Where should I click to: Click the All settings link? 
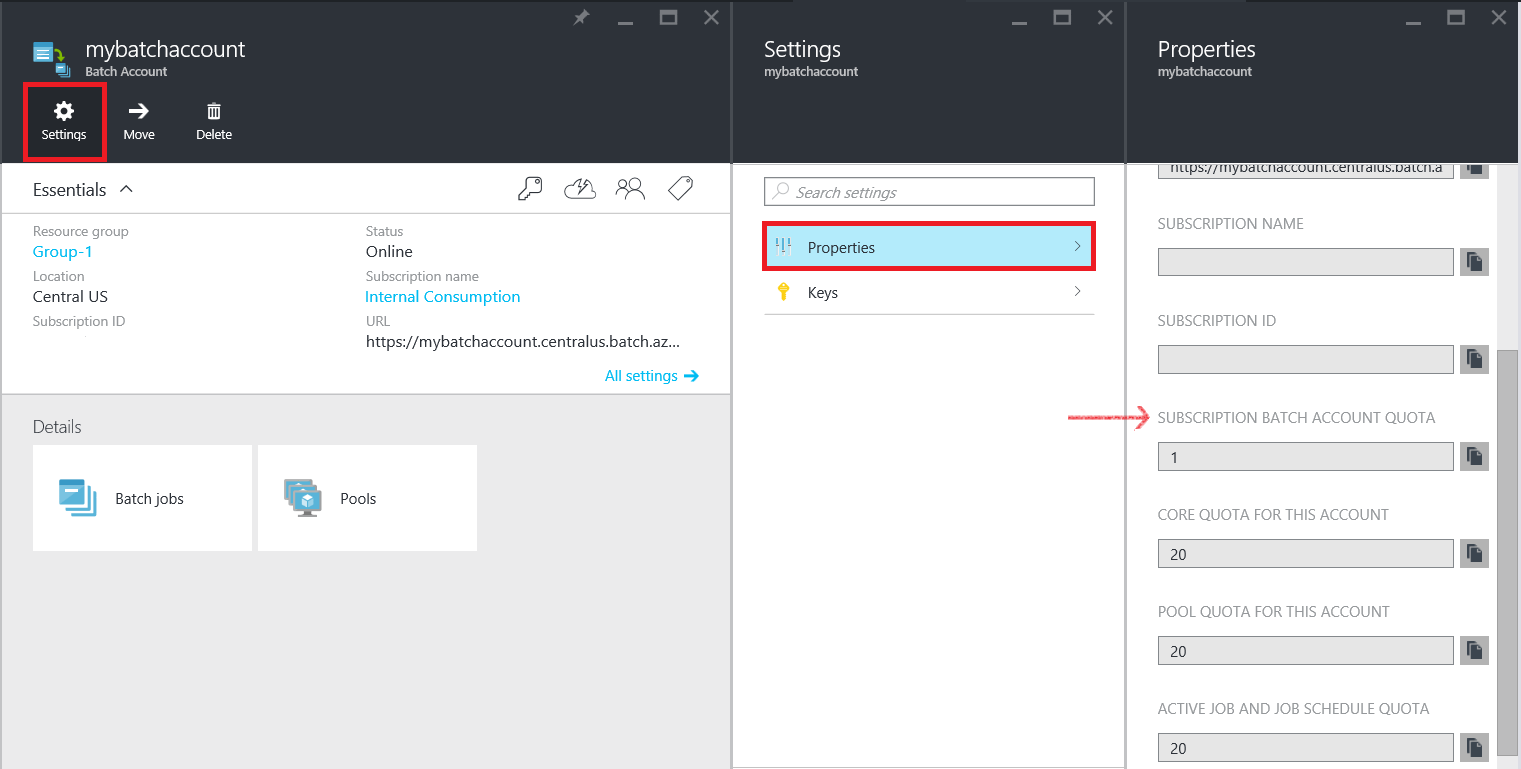[652, 376]
